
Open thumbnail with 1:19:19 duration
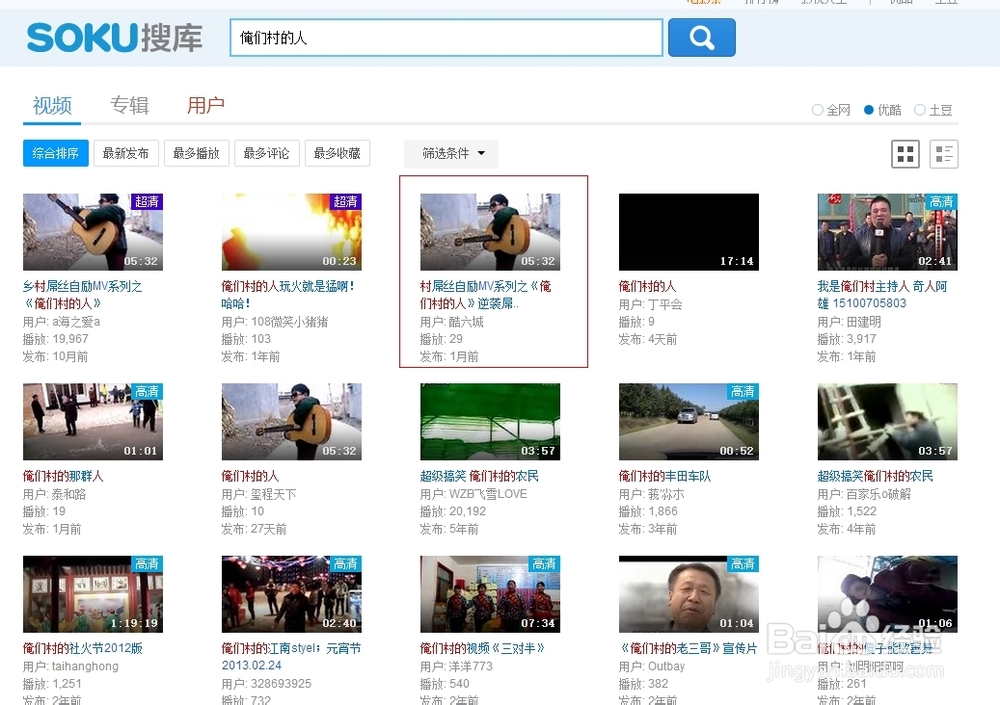coord(93,594)
